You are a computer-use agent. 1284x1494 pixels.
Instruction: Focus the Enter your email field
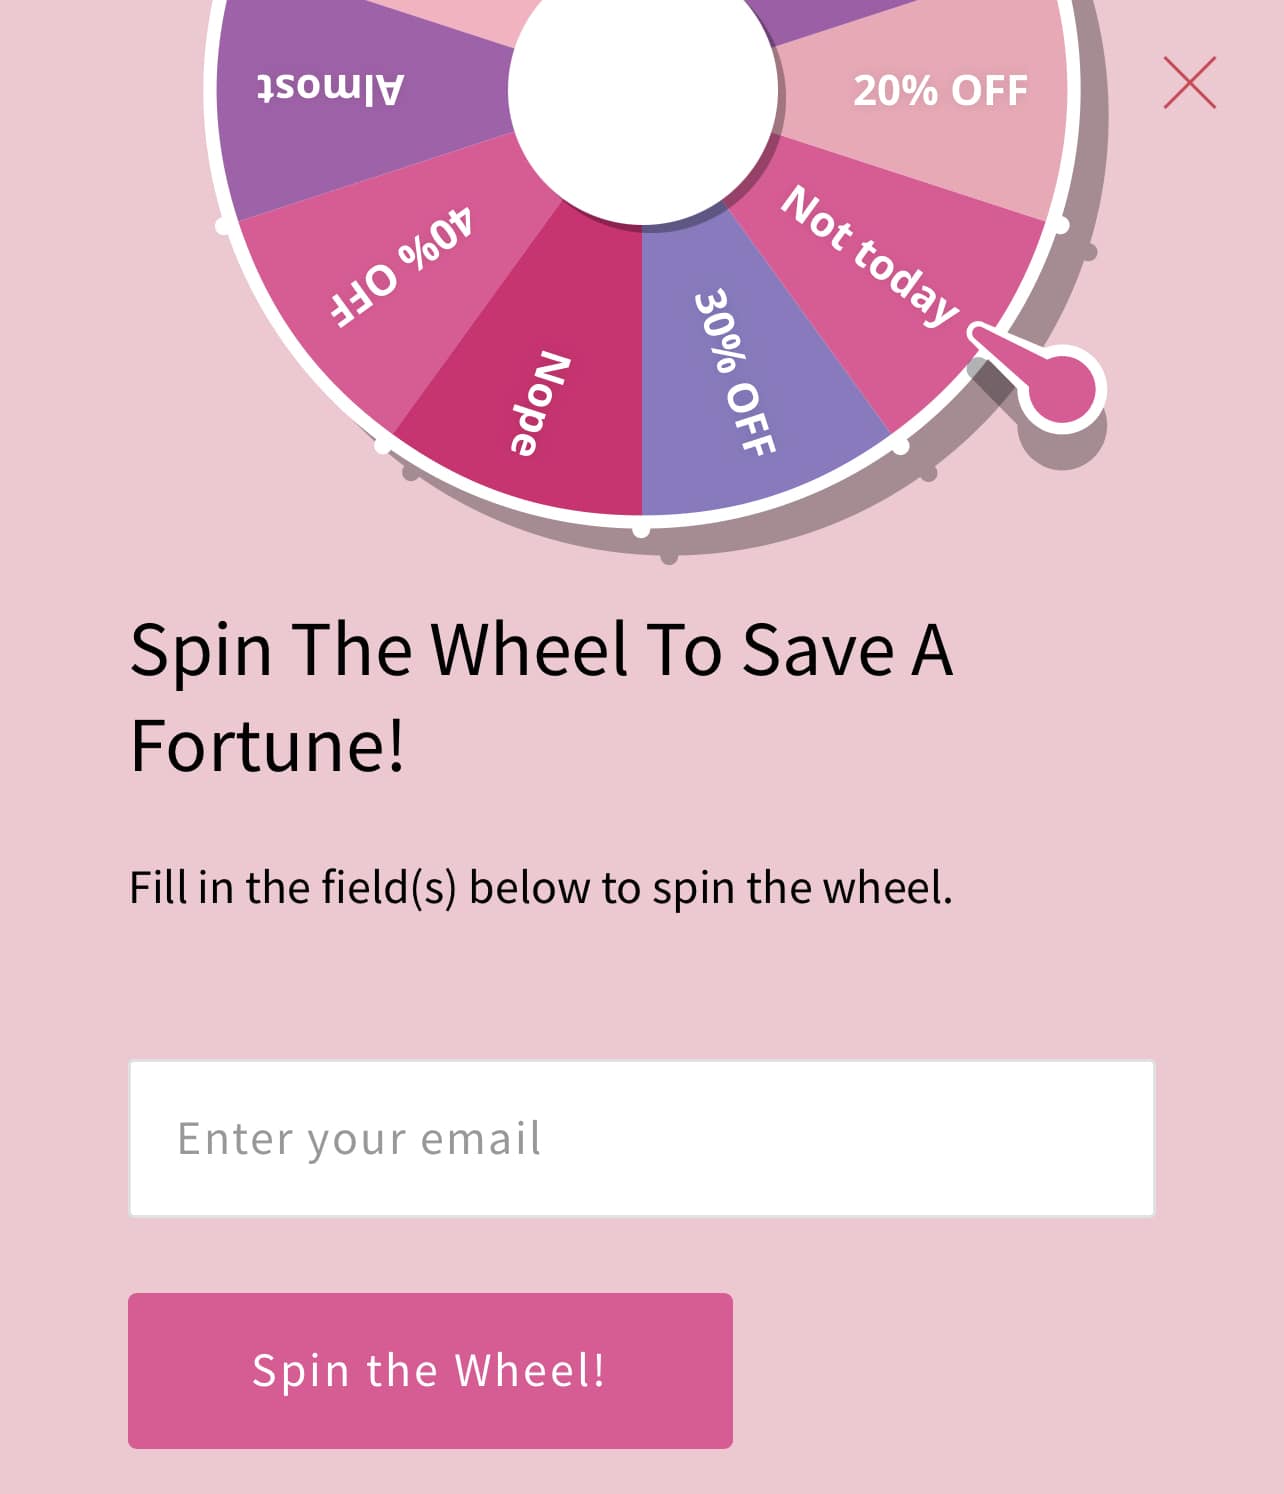(x=642, y=1138)
